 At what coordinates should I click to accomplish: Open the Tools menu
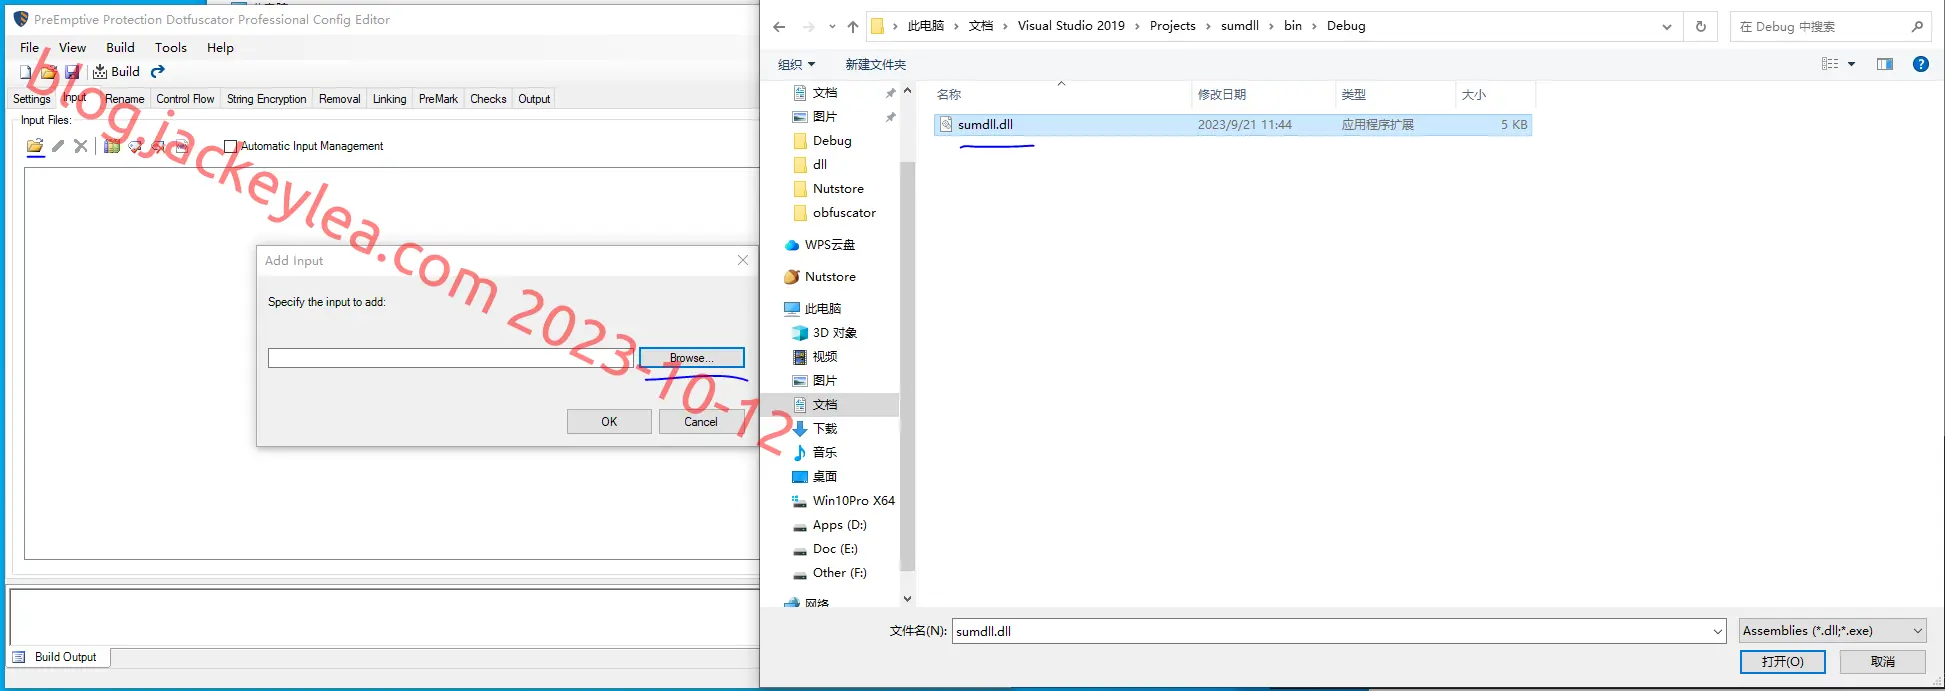point(171,47)
